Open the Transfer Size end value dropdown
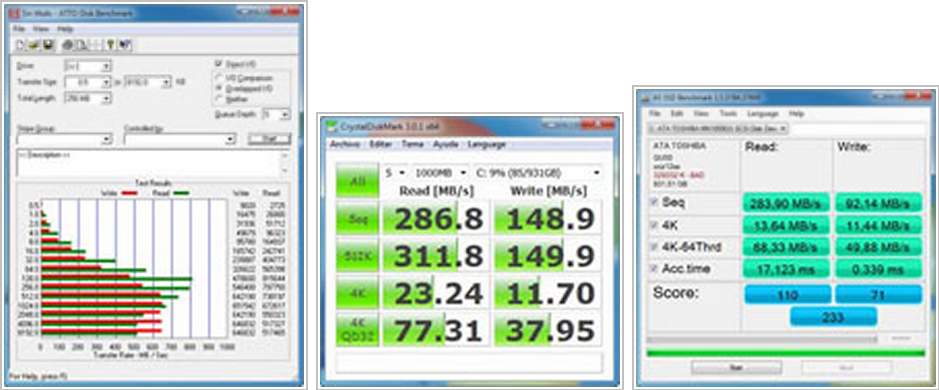 click(147, 82)
